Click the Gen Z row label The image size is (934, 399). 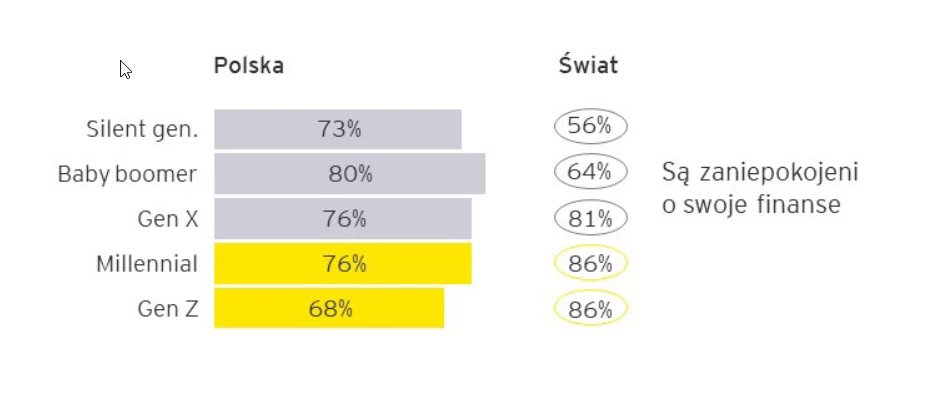(167, 309)
